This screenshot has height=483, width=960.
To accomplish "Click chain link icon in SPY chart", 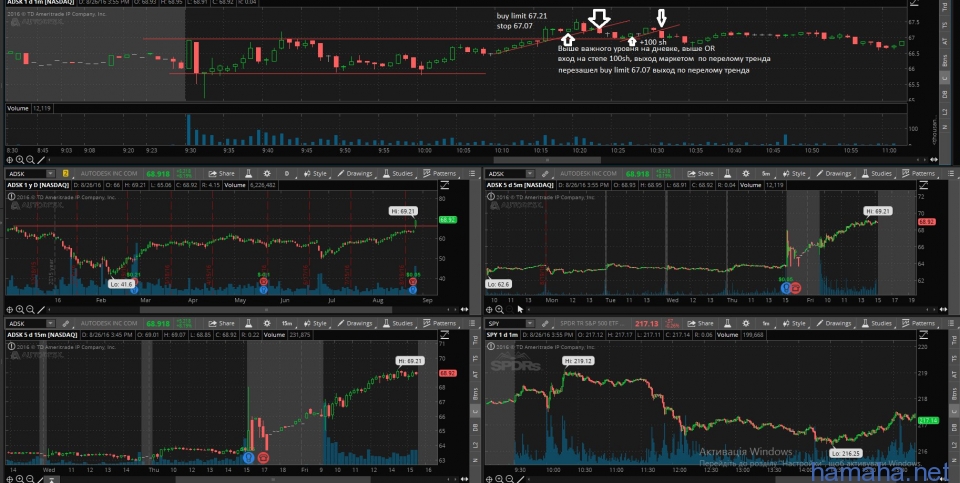I will (x=545, y=323).
